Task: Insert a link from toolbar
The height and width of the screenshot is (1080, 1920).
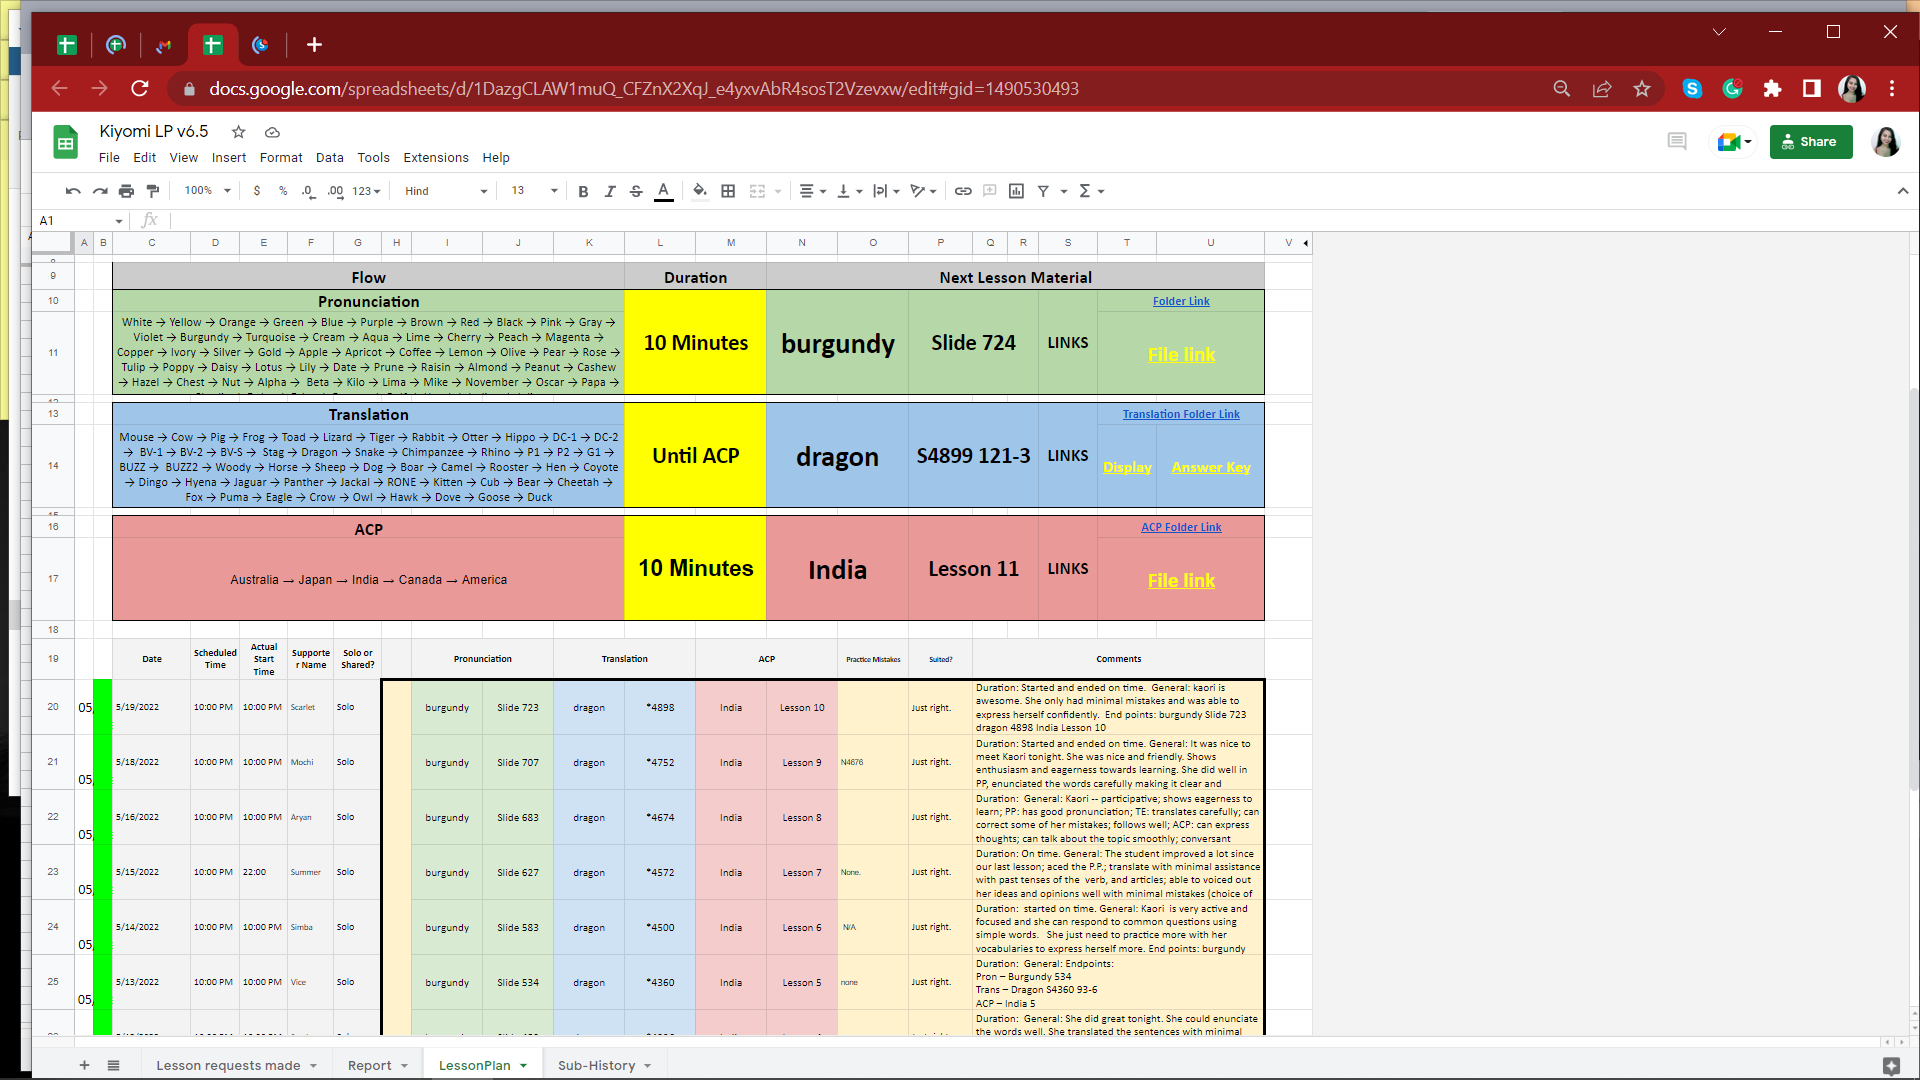Action: (x=963, y=191)
